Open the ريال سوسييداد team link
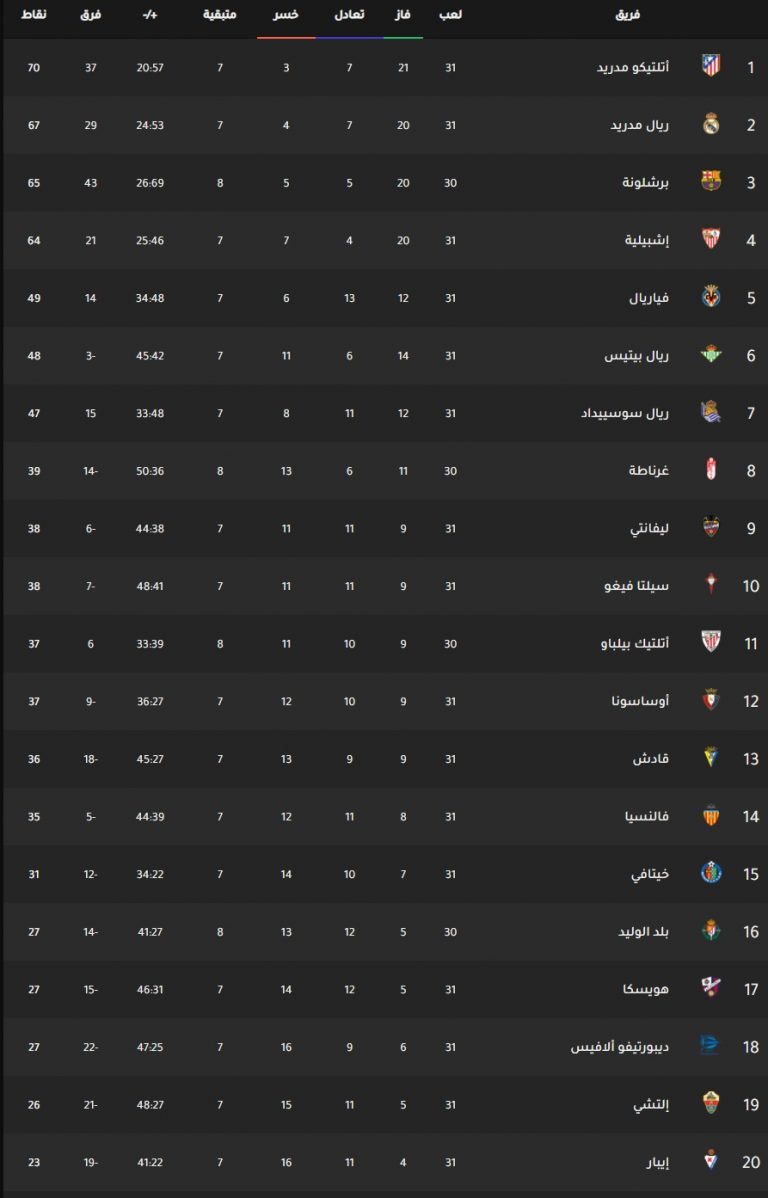 point(624,413)
